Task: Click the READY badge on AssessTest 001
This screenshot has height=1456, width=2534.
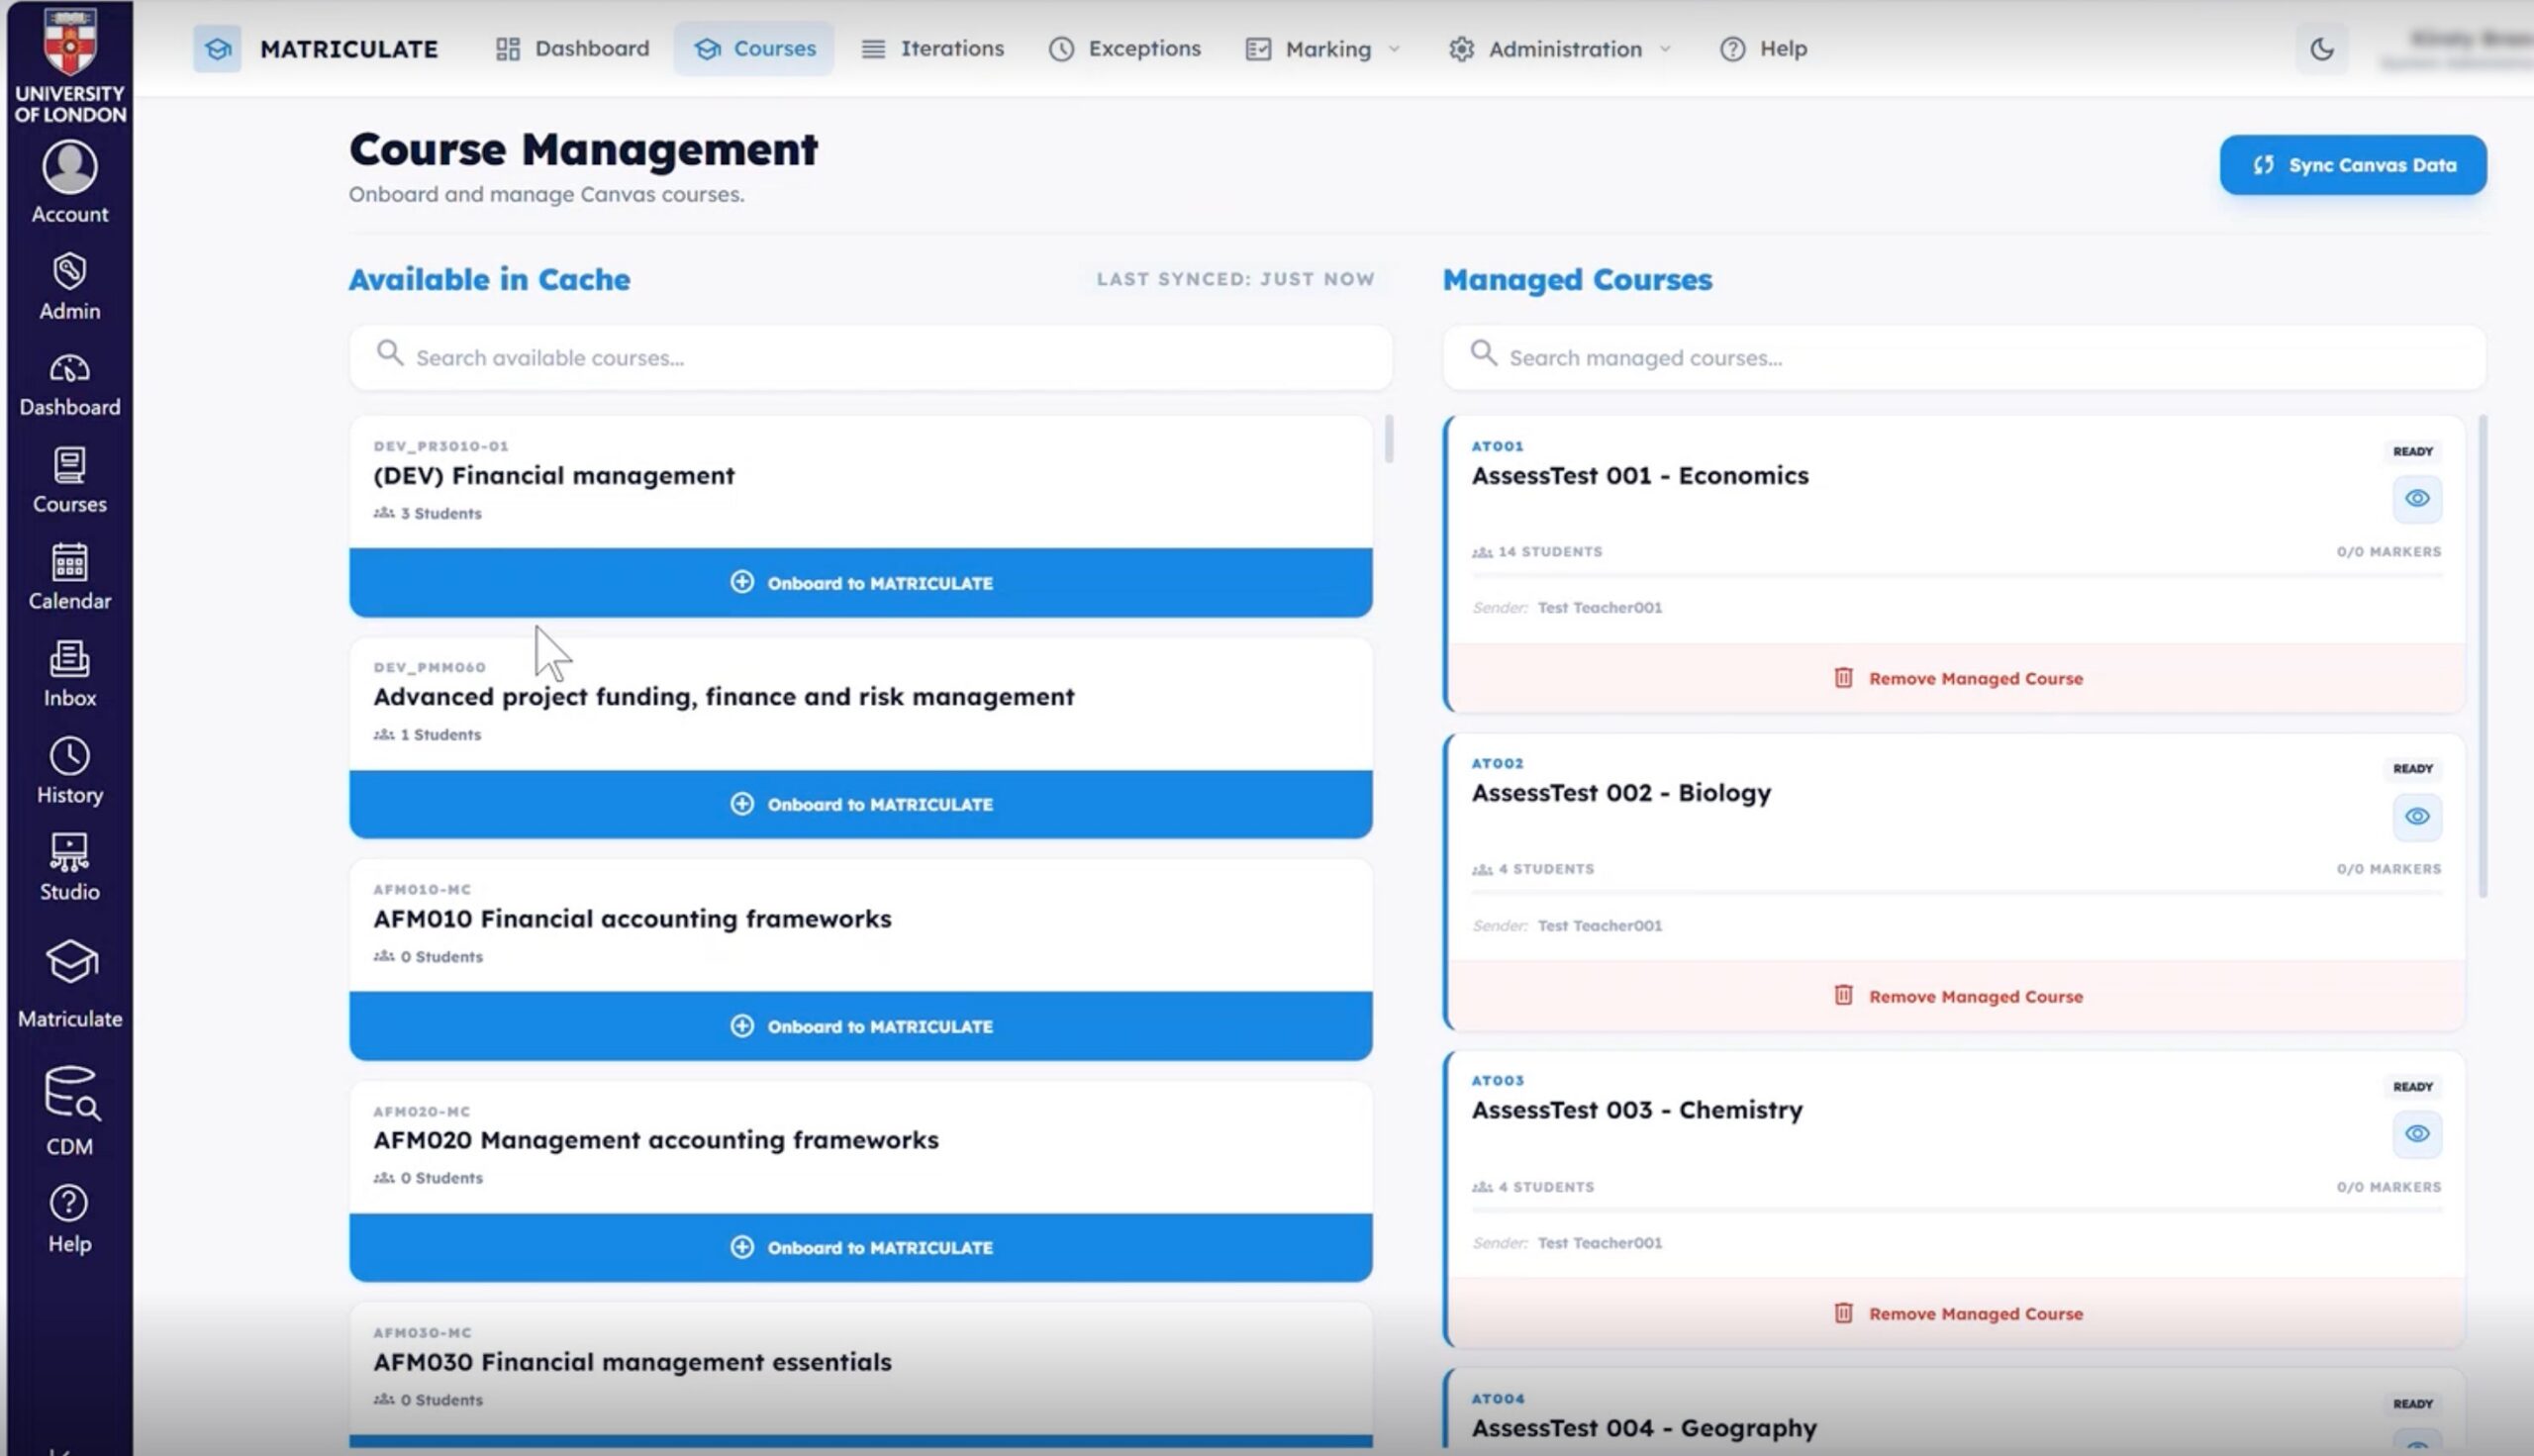Action: pos(2412,451)
